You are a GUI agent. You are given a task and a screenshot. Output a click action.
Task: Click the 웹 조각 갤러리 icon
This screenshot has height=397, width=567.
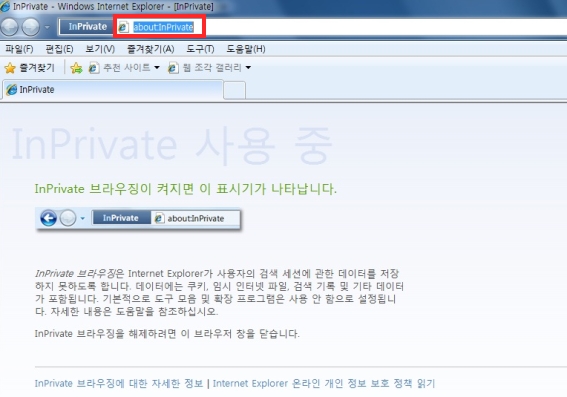[173, 68]
